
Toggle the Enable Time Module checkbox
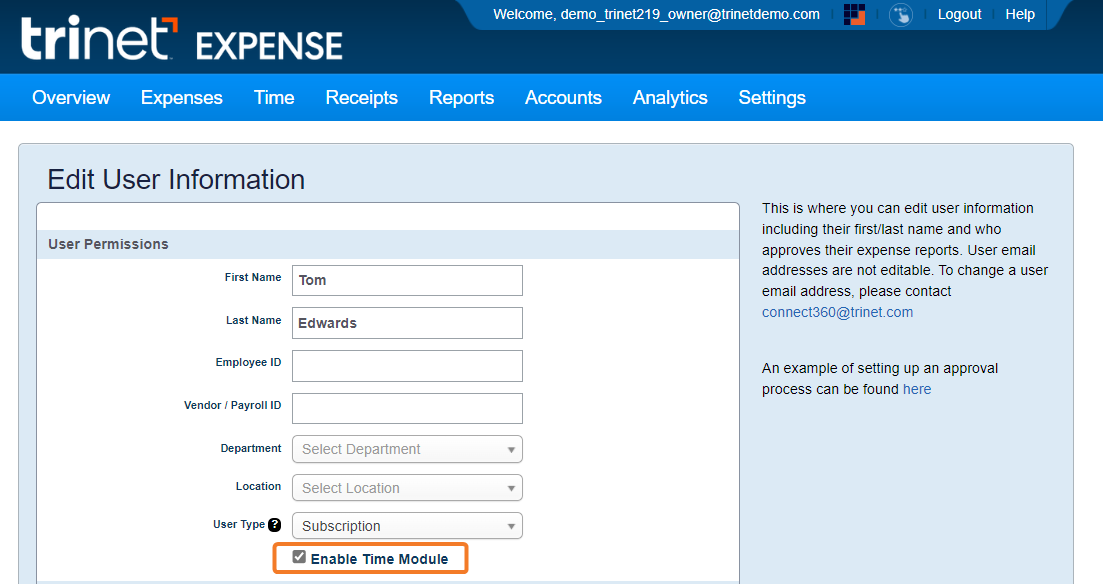tap(299, 557)
